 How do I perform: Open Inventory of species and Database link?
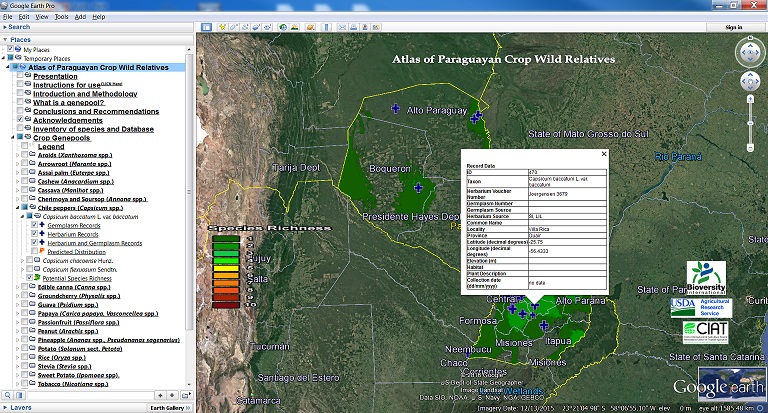point(94,129)
